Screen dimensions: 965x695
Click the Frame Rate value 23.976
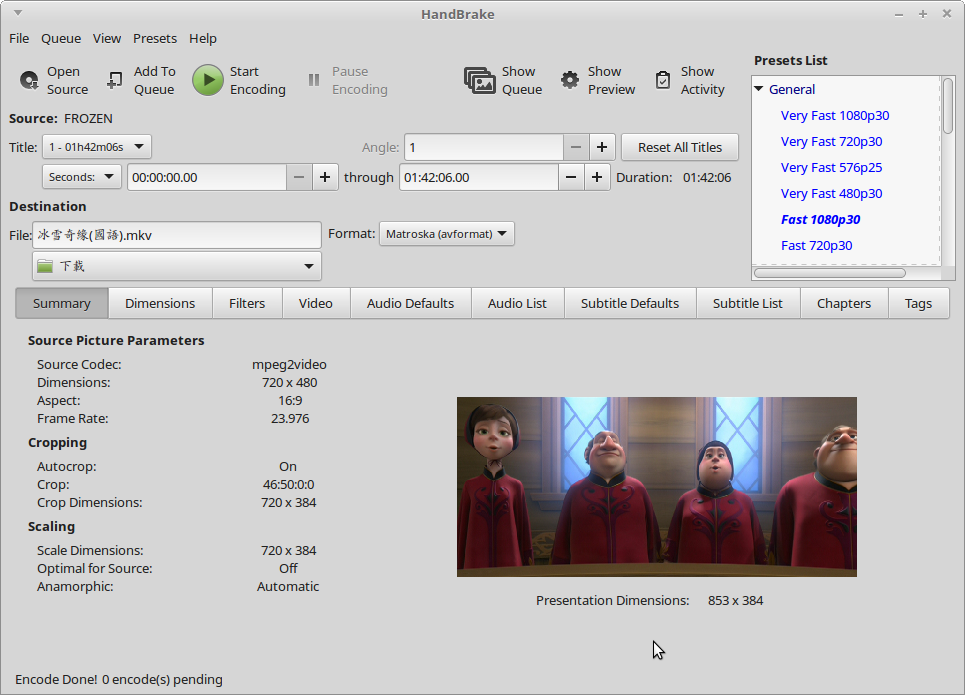pos(290,419)
